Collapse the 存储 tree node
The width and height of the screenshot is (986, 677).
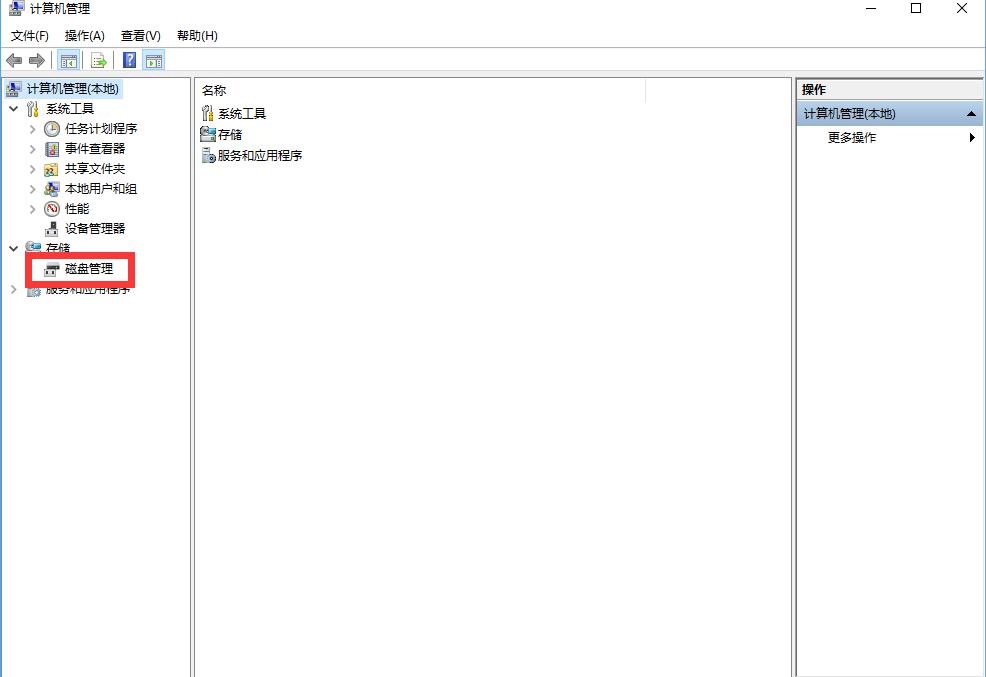click(x=13, y=248)
